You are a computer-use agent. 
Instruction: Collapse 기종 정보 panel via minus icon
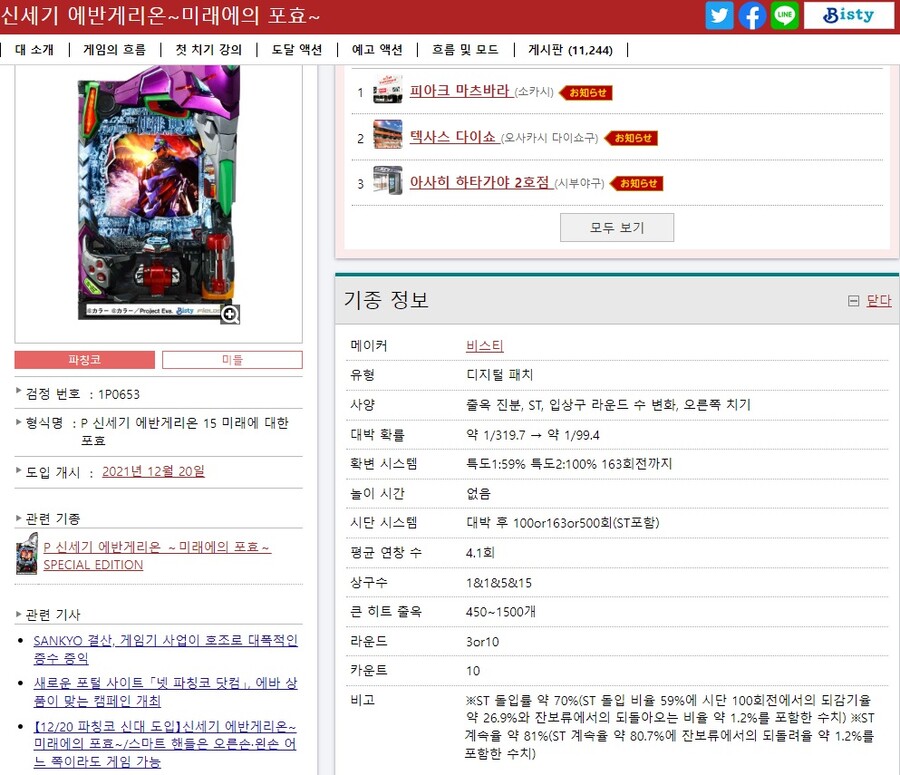click(x=854, y=301)
